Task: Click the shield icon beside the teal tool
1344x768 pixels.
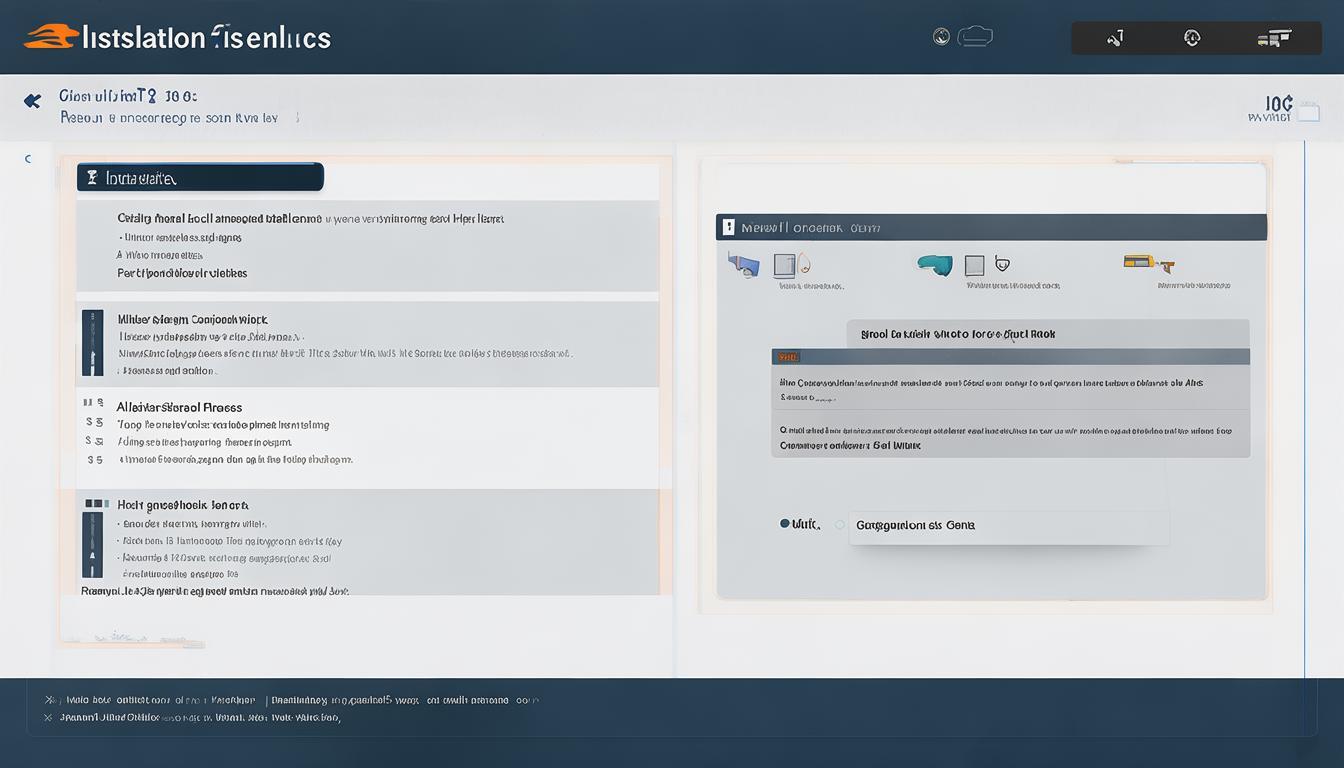Action: coord(1003,265)
